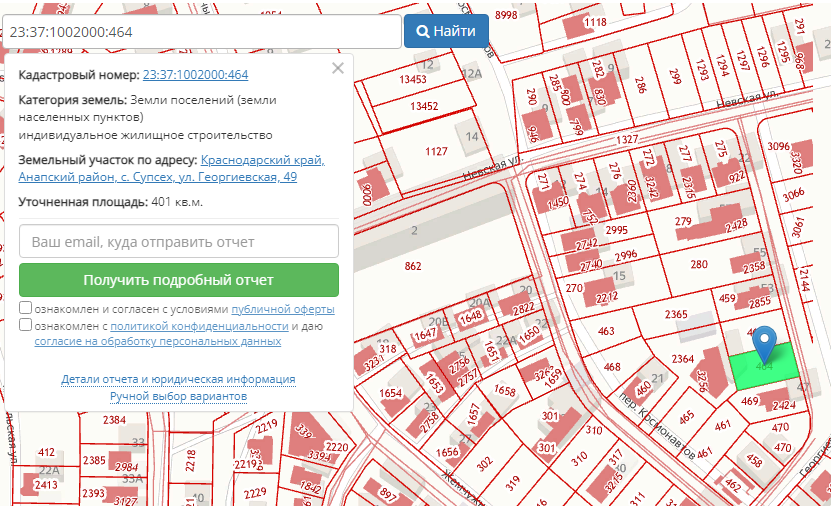Open the политикой конфиденциальности link
This screenshot has width=831, height=506.
click(x=199, y=326)
